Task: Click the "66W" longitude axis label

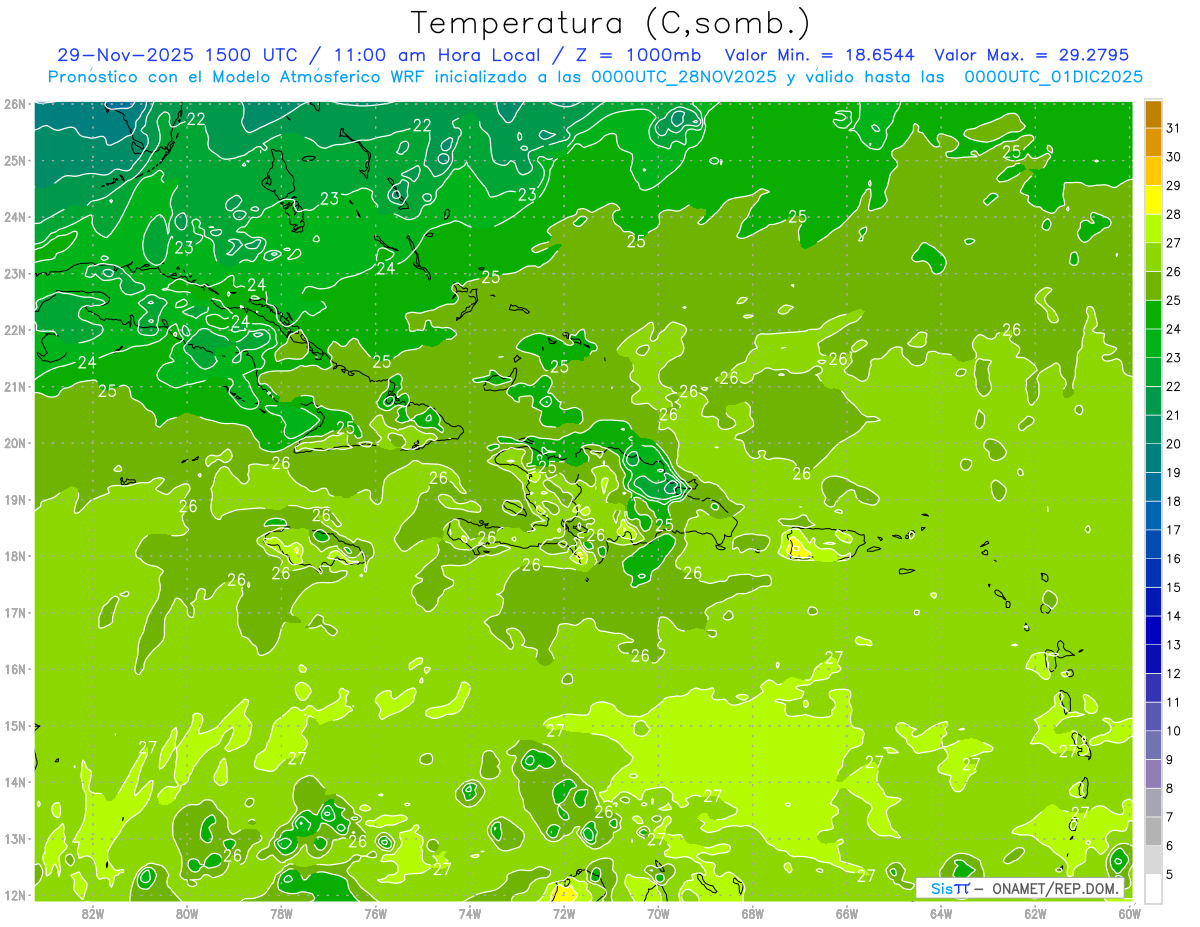Action: point(847,913)
